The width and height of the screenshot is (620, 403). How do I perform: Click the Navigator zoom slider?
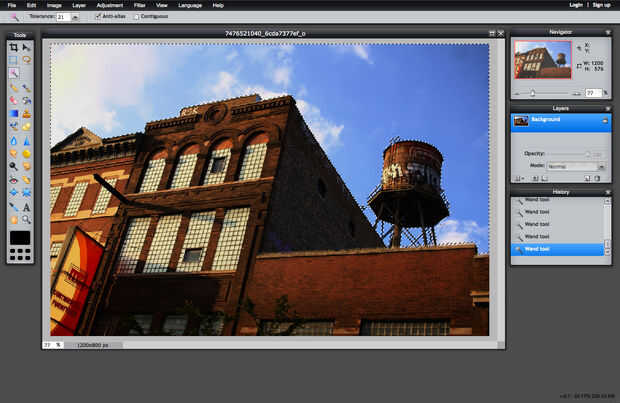pos(533,93)
